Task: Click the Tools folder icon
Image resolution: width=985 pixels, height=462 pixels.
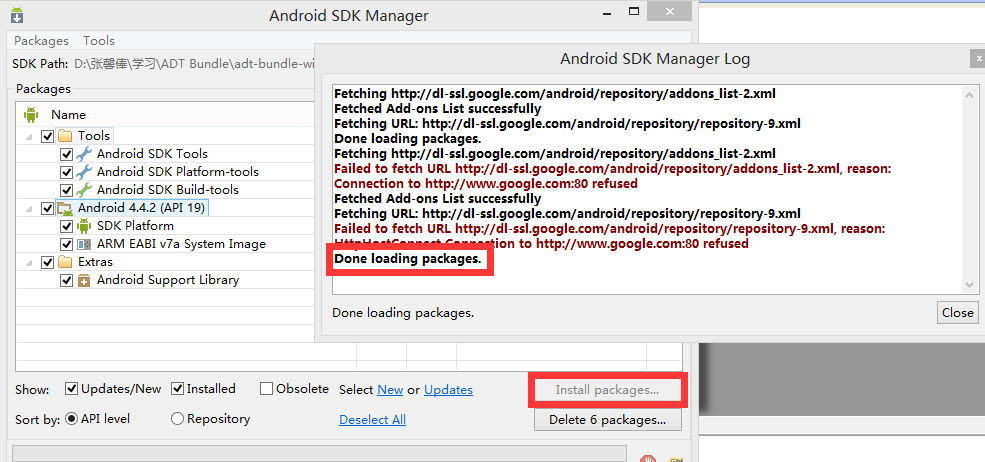Action: click(x=65, y=136)
